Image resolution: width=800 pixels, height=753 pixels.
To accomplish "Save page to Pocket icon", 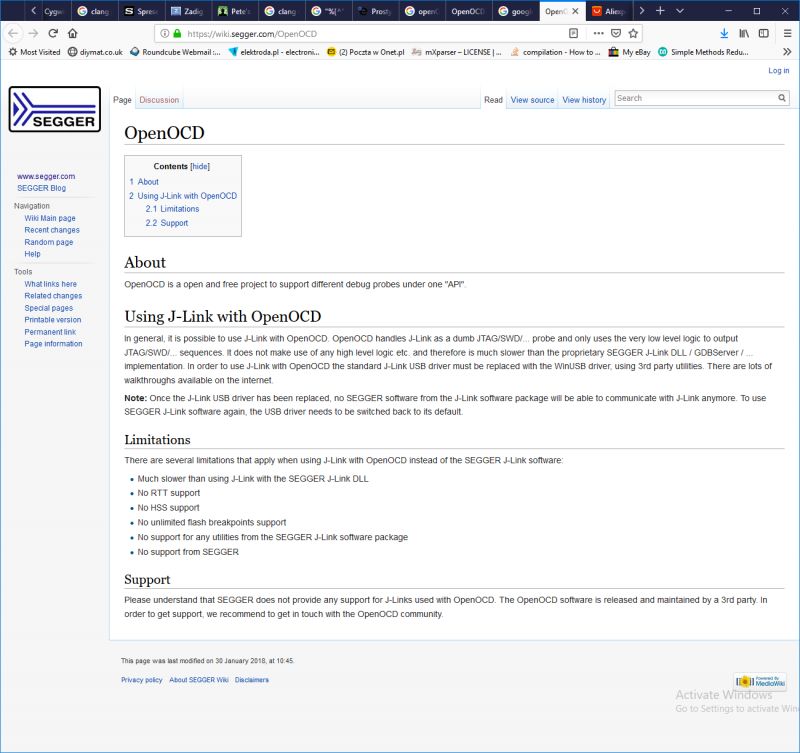I will coord(616,34).
